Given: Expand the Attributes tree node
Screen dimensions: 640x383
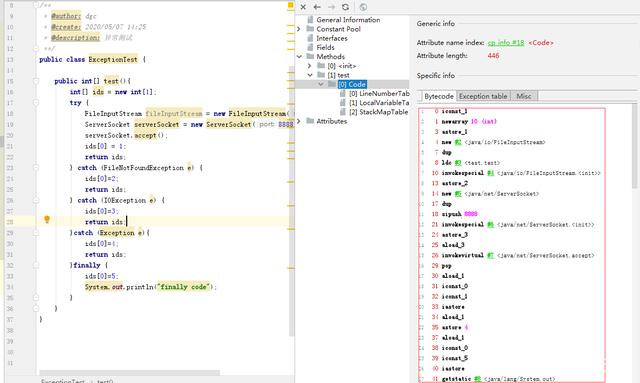Looking at the screenshot, I should 299,121.
